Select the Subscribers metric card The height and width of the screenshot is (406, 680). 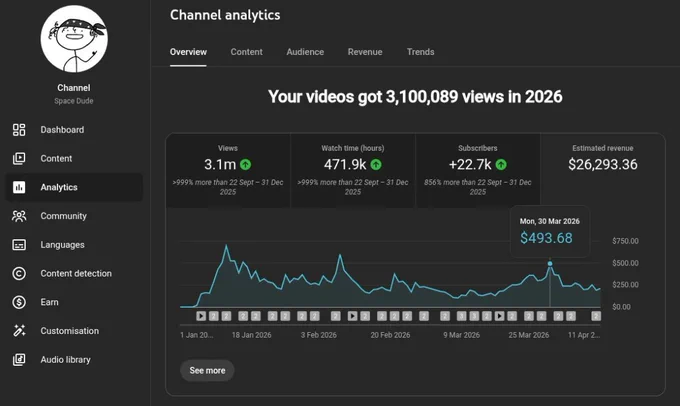point(477,170)
